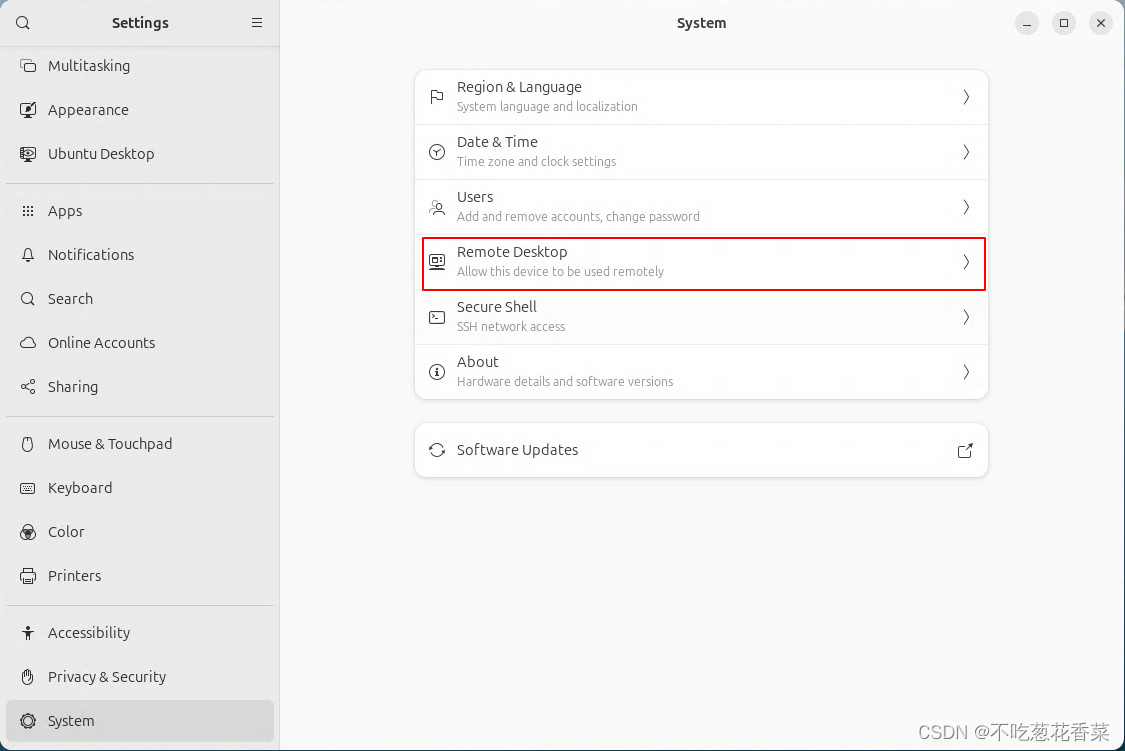1125x751 pixels.
Task: Click the external link icon for Software Updates
Action: (966, 450)
